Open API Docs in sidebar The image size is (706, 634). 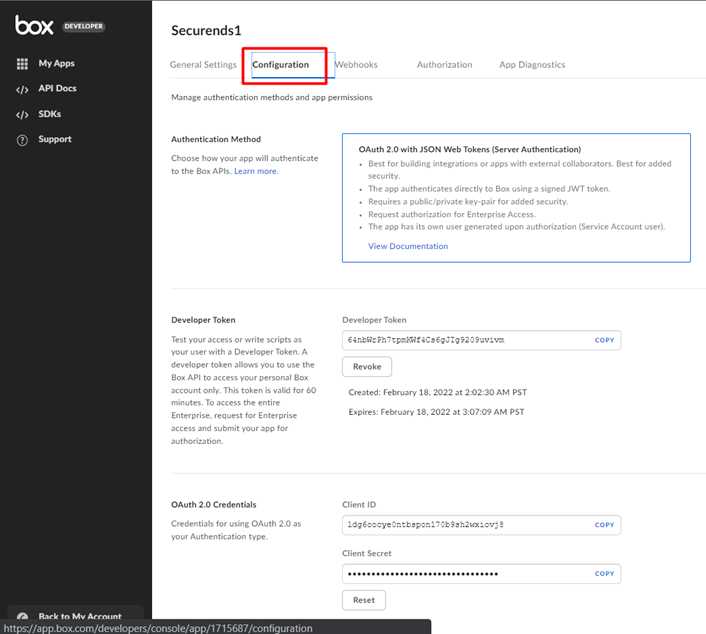57,88
